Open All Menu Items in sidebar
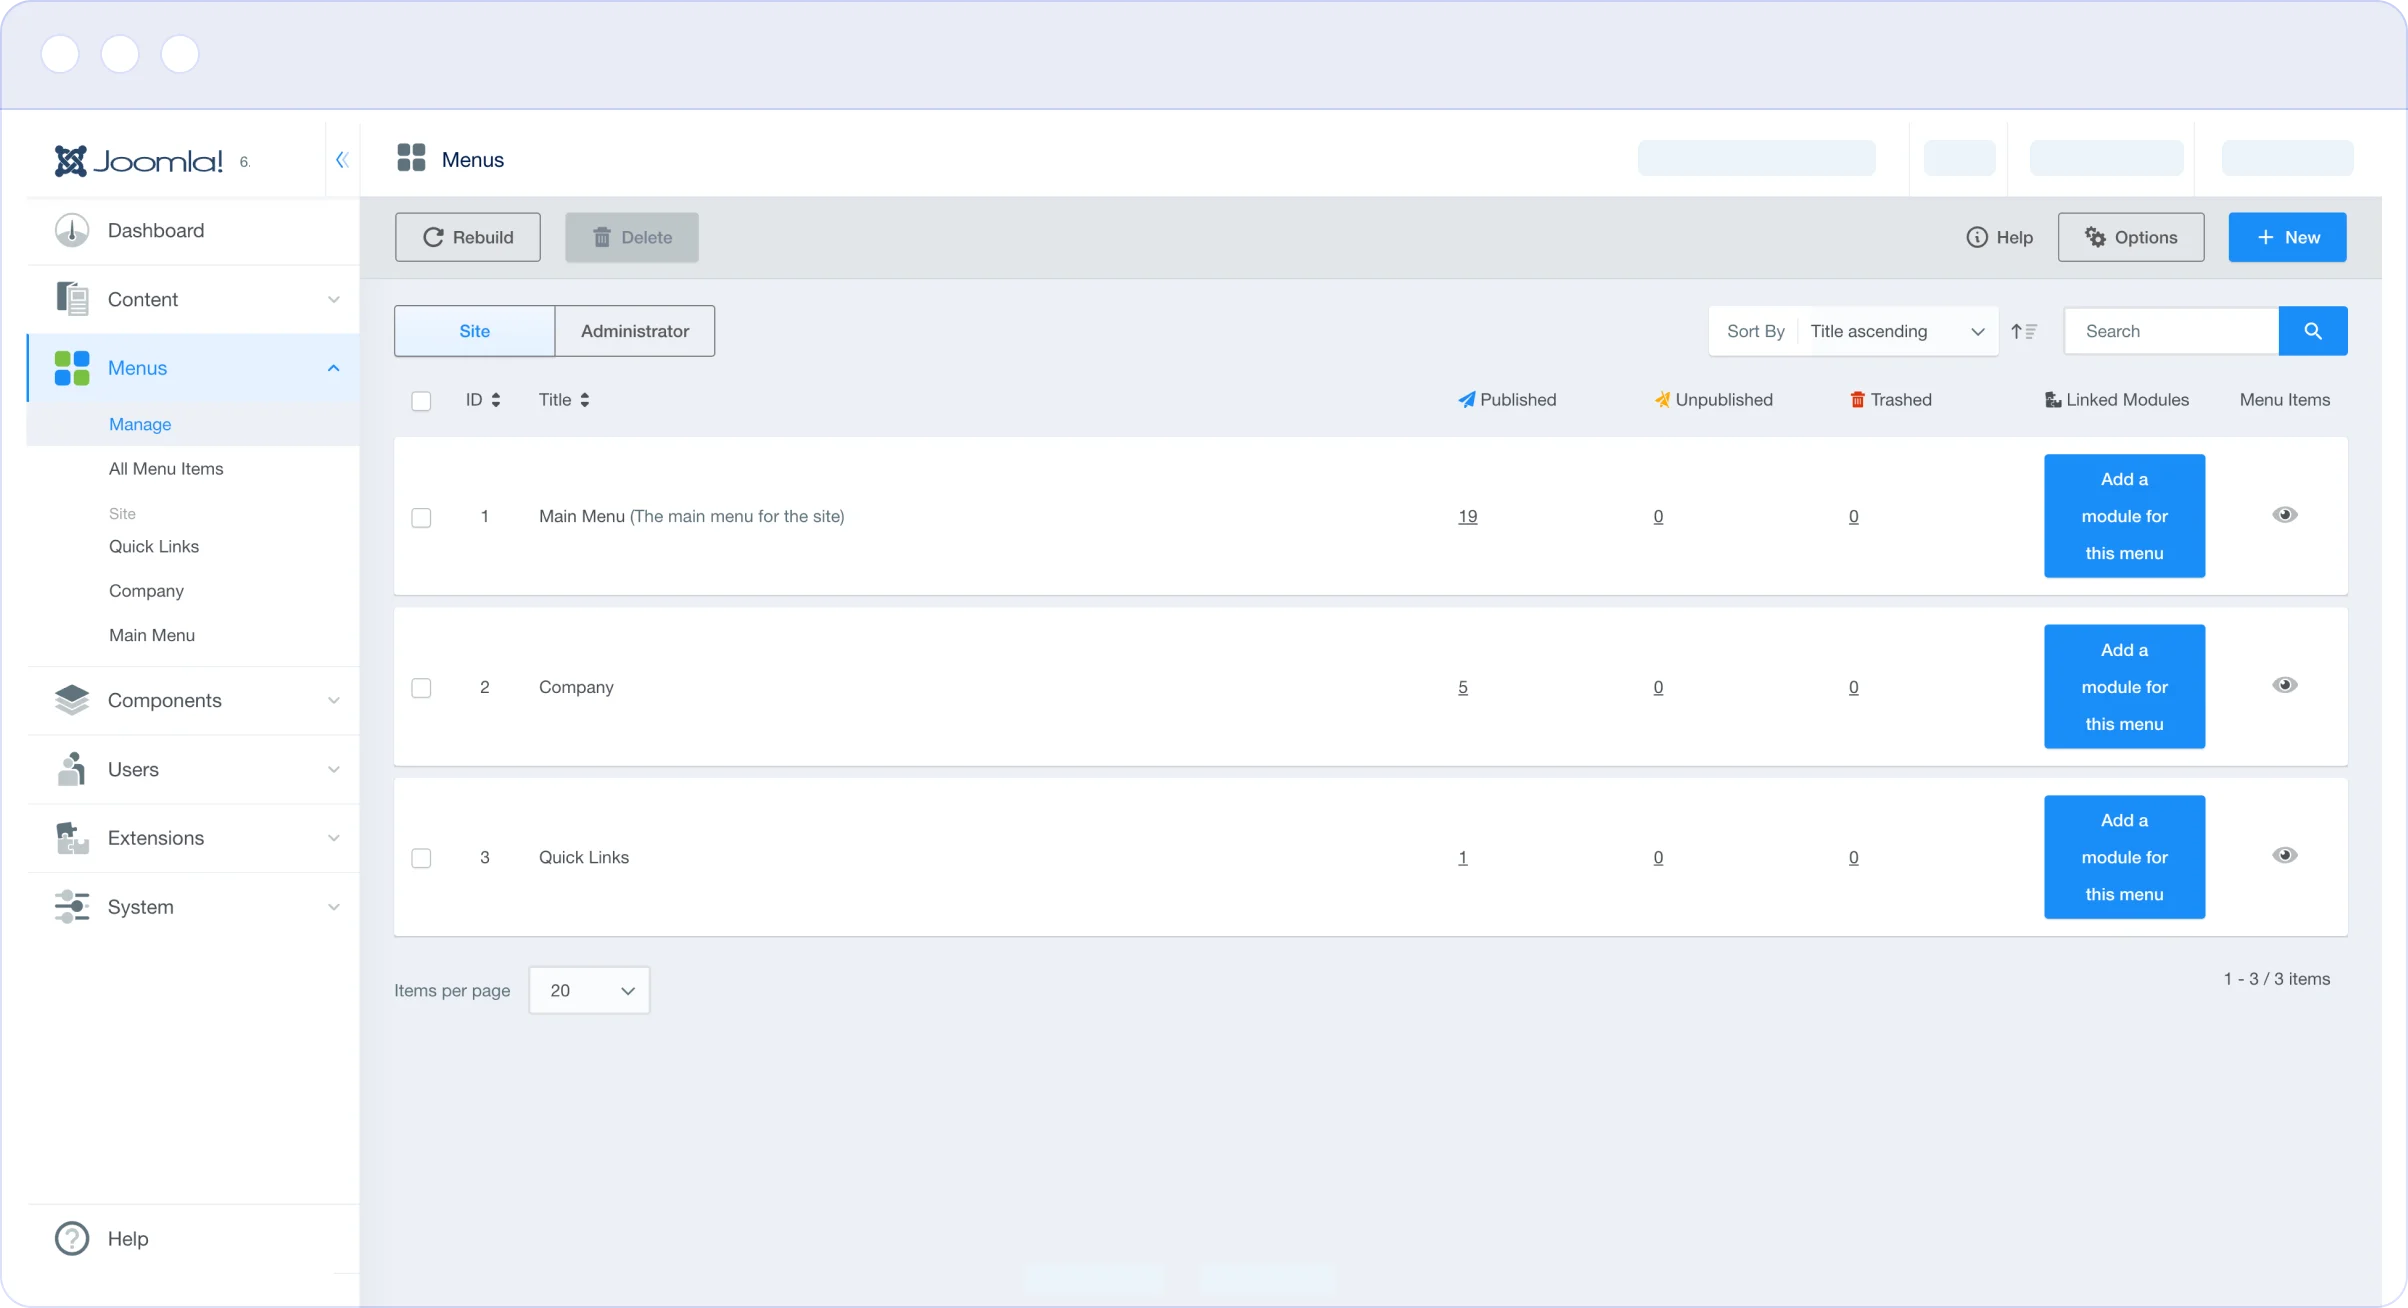The height and width of the screenshot is (1308, 2408). (166, 469)
